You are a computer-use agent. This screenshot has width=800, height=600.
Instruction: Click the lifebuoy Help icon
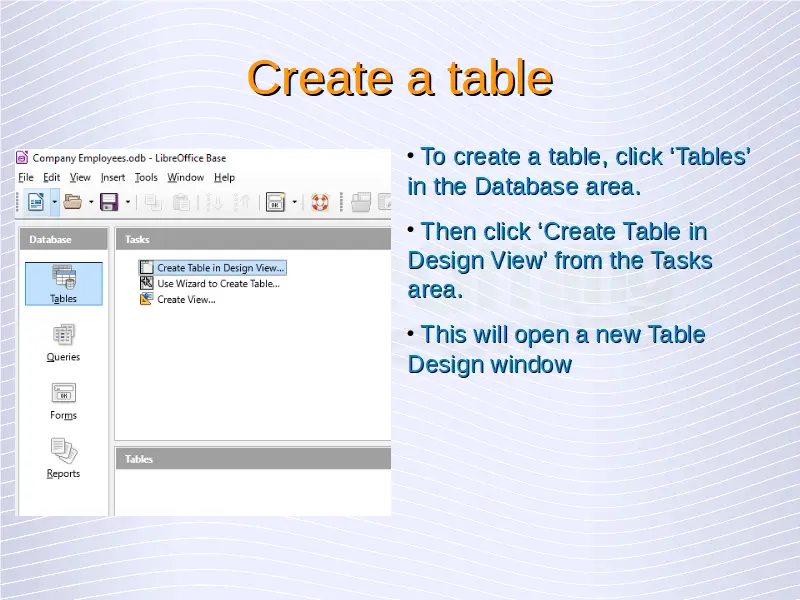(320, 203)
